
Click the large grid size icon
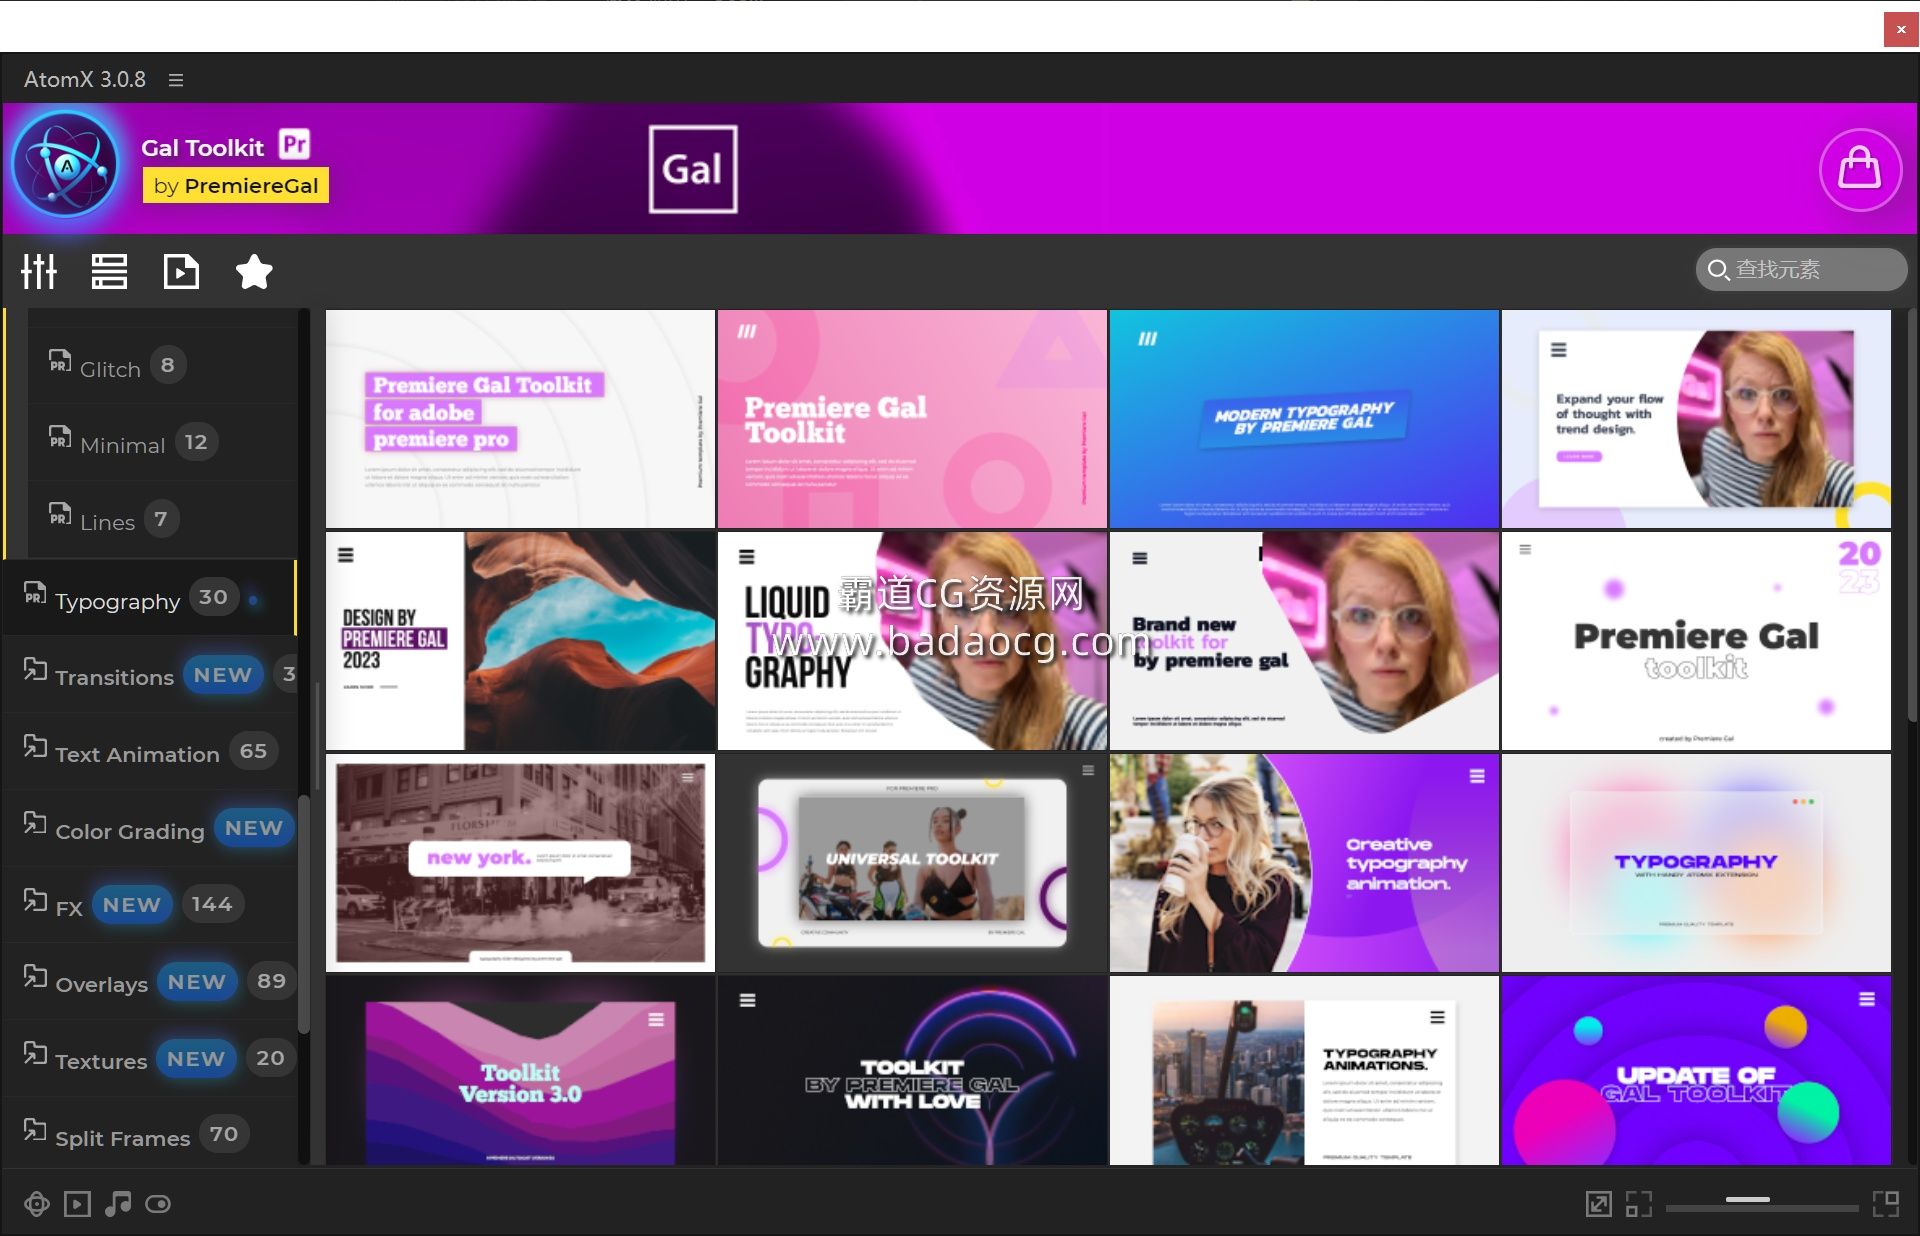(1886, 1204)
